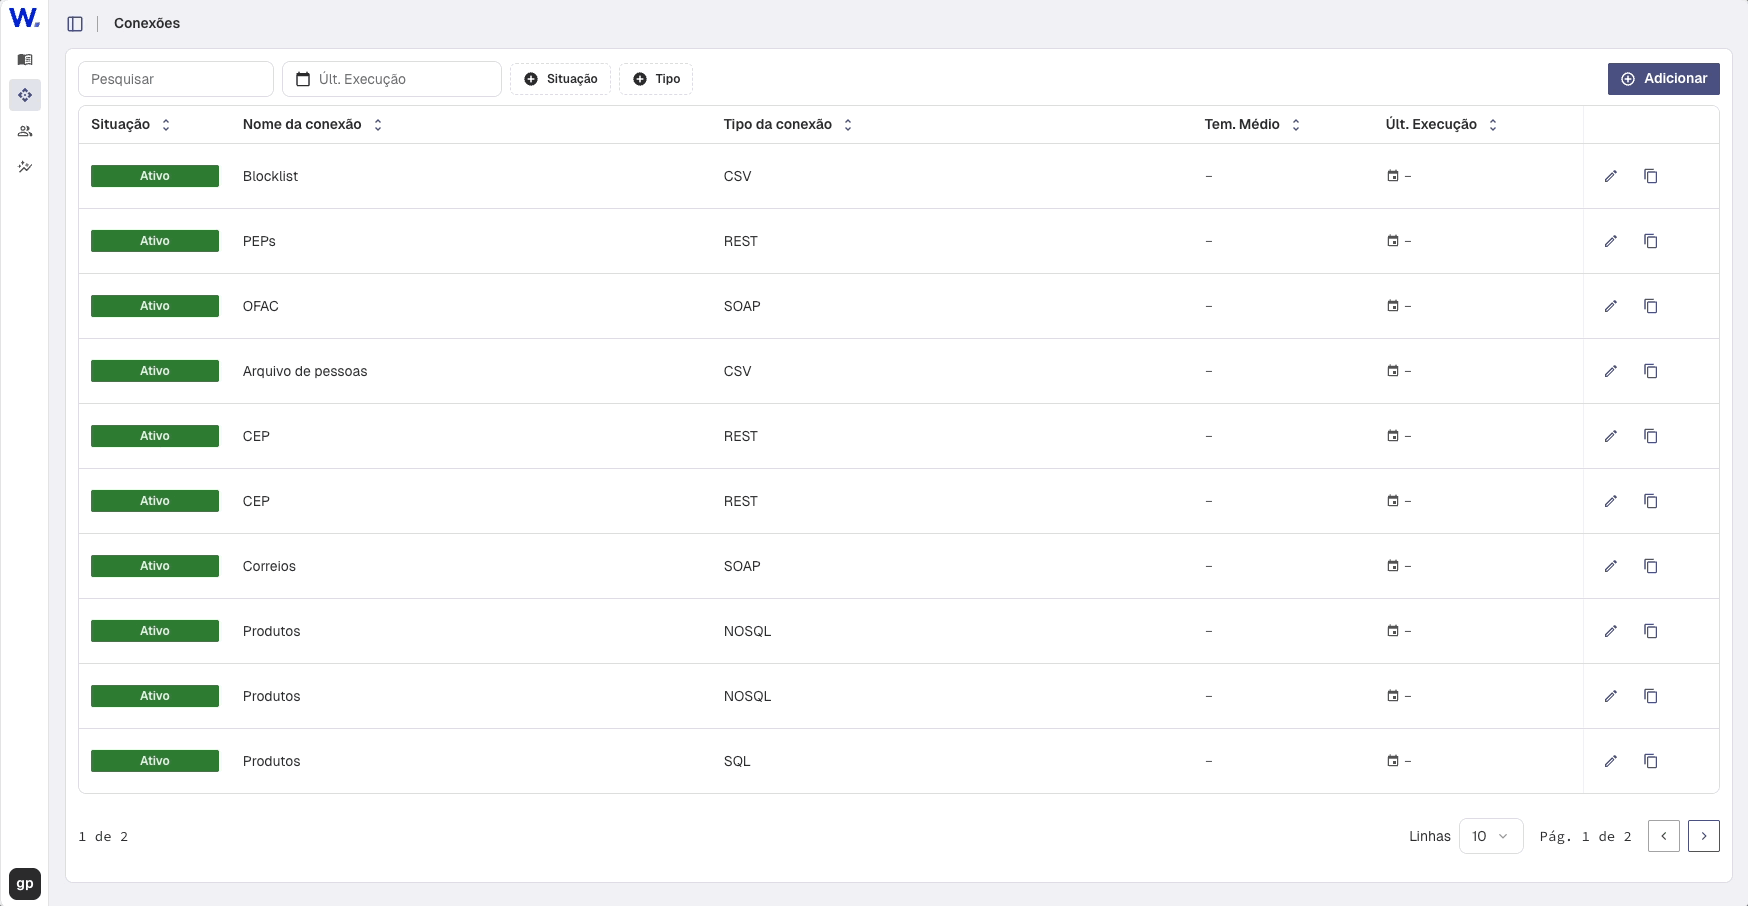Viewport: 1748px width, 906px height.
Task: Click the gp user avatar
Action: pyautogui.click(x=25, y=884)
